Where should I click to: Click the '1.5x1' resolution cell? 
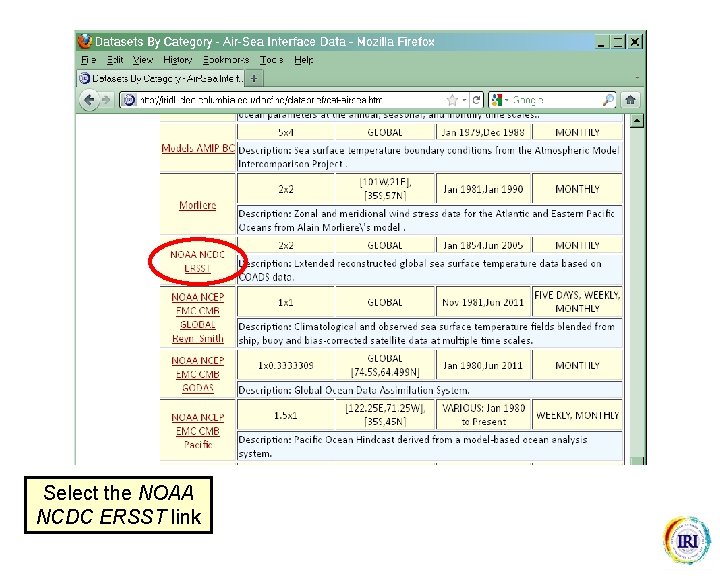[286, 415]
